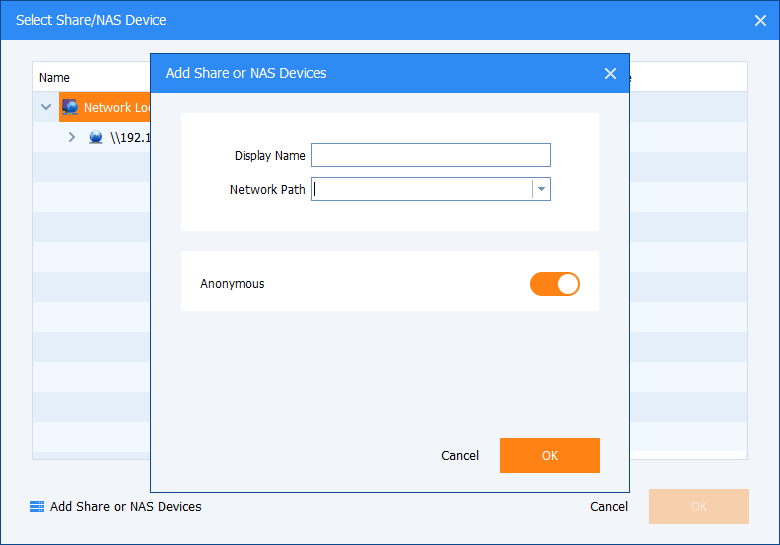This screenshot has width=780, height=545.
Task: Close the Select Share/NAS Device window
Action: (759, 20)
